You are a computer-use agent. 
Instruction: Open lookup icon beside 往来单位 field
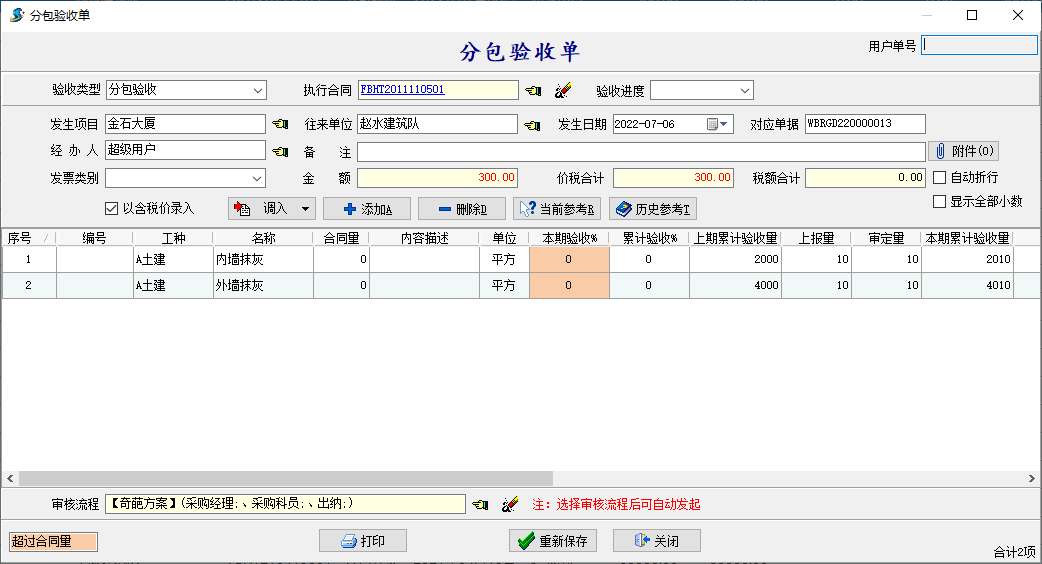click(533, 125)
